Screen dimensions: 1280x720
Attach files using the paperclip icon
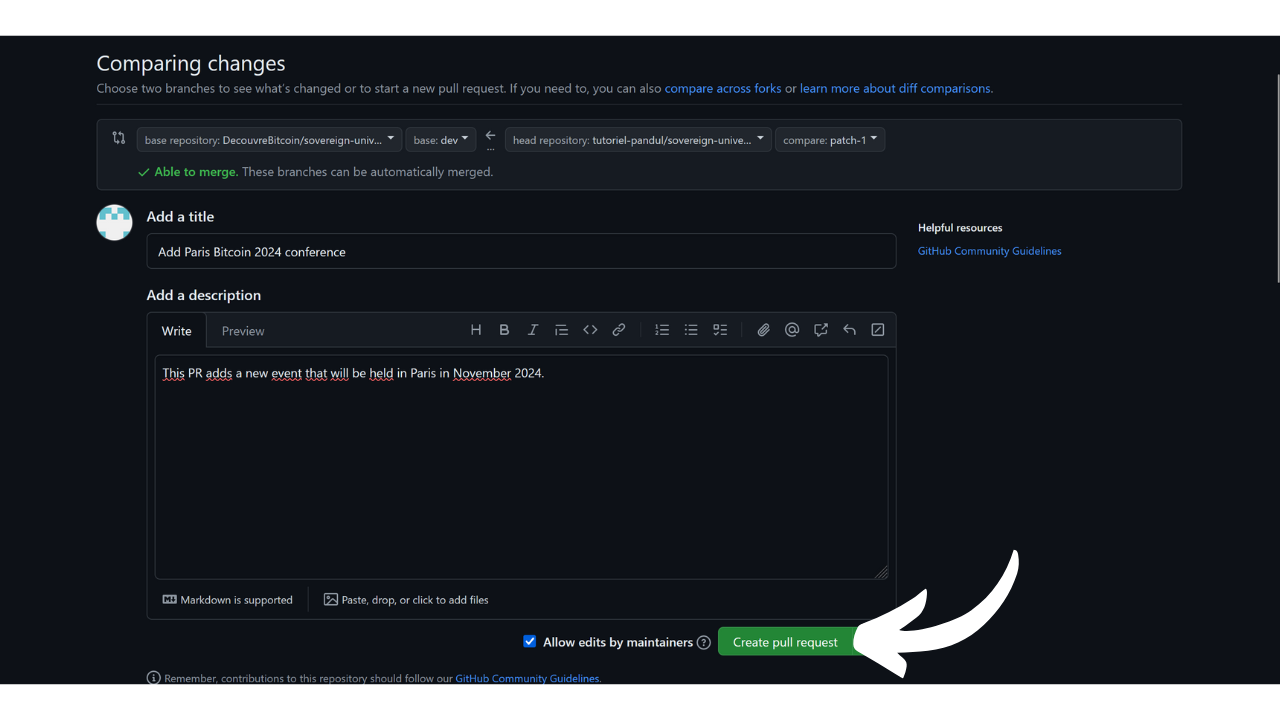click(763, 330)
